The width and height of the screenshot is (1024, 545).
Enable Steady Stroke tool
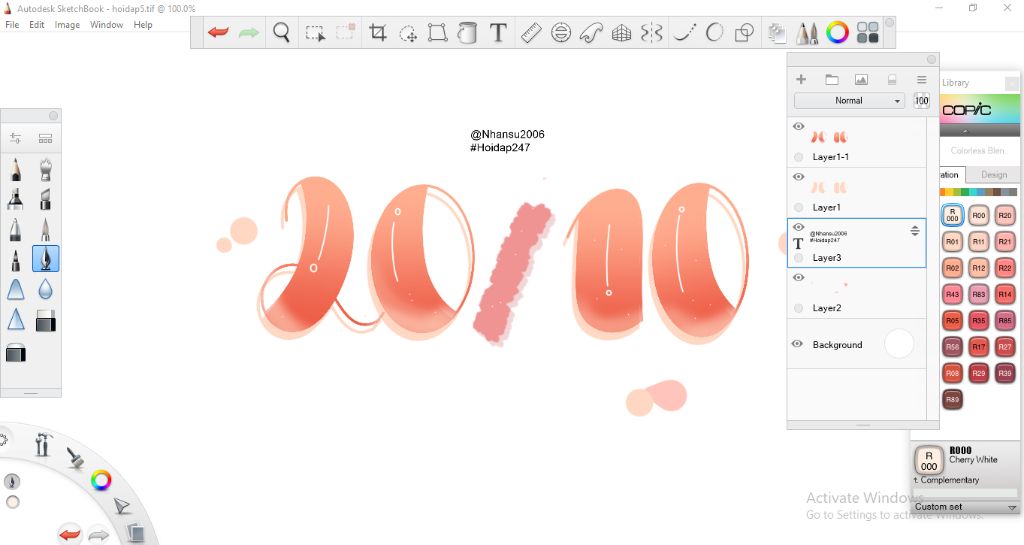[684, 33]
